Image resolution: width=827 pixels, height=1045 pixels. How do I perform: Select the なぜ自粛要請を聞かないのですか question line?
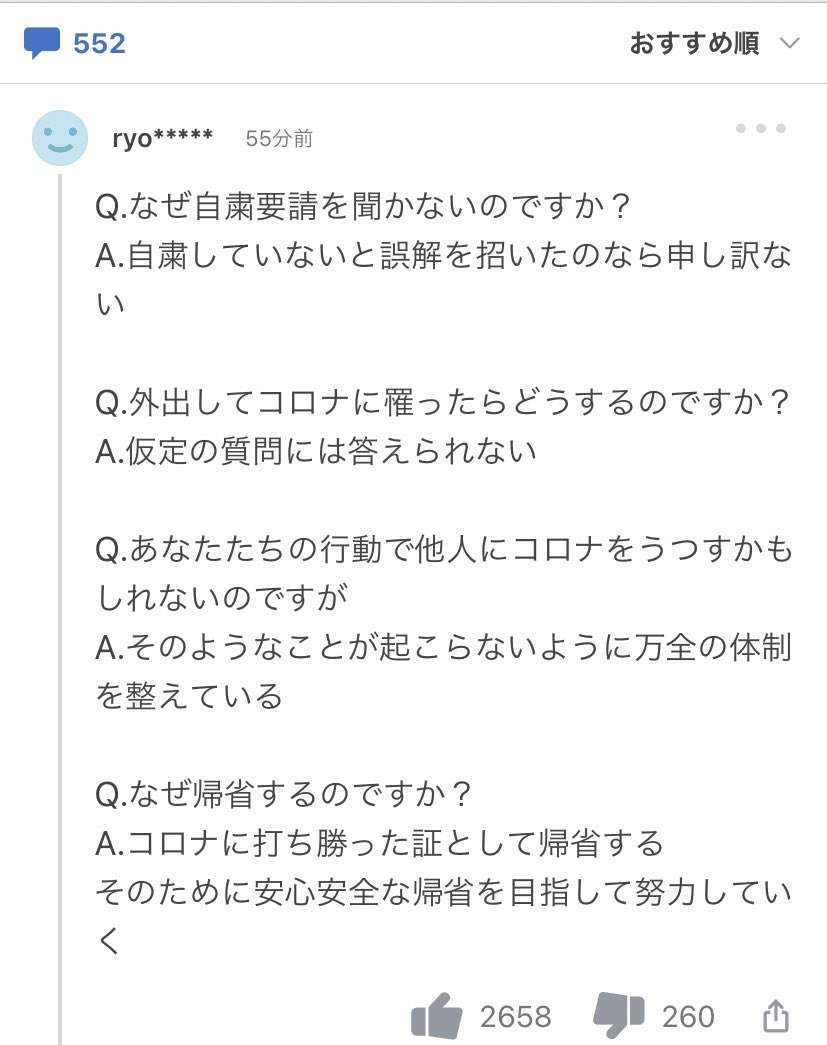coord(363,206)
